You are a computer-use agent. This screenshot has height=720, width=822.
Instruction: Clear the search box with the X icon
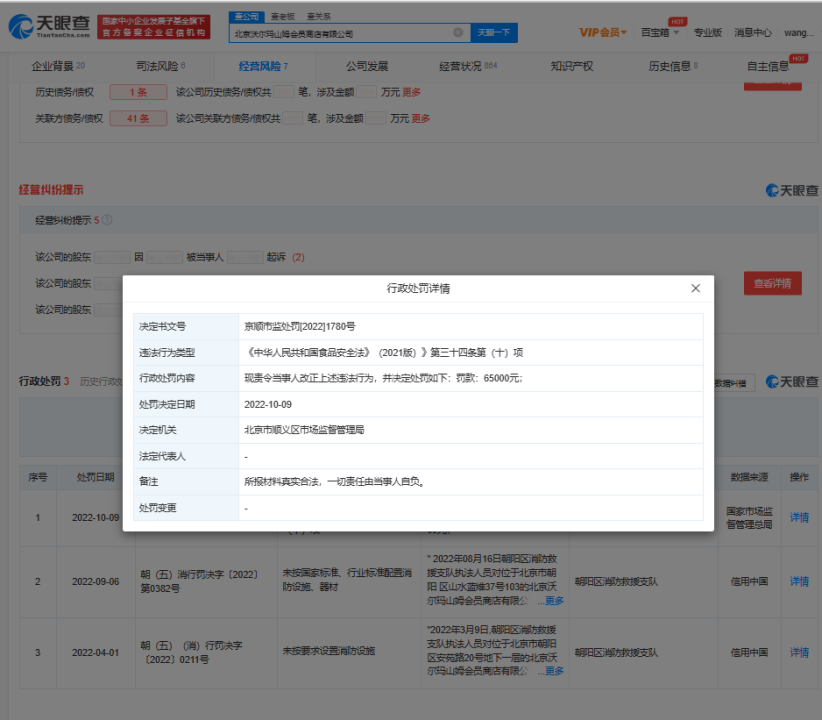[x=458, y=32]
